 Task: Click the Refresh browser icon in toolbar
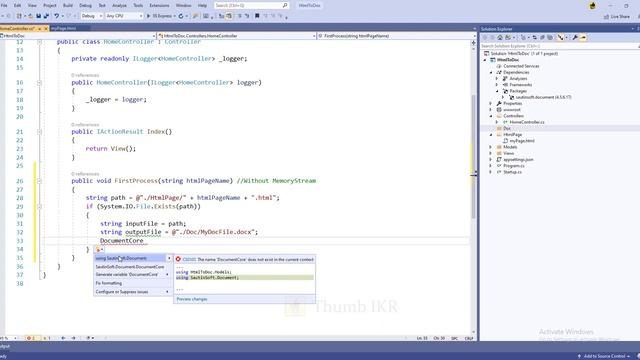coord(181,16)
